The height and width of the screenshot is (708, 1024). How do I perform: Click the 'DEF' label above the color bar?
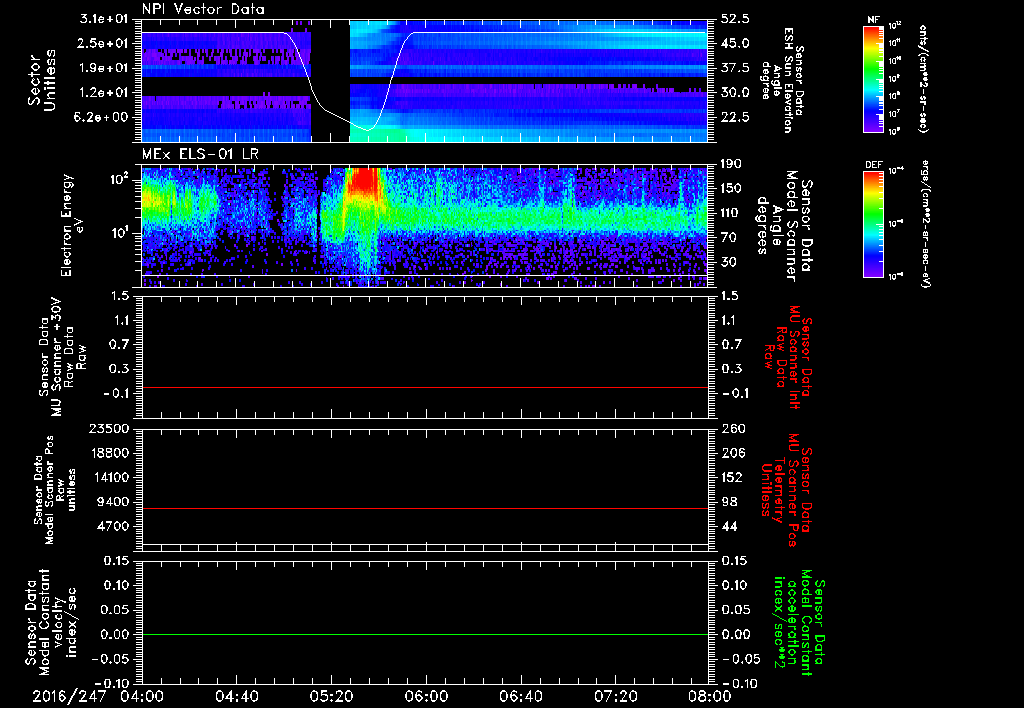pyautogui.click(x=873, y=165)
